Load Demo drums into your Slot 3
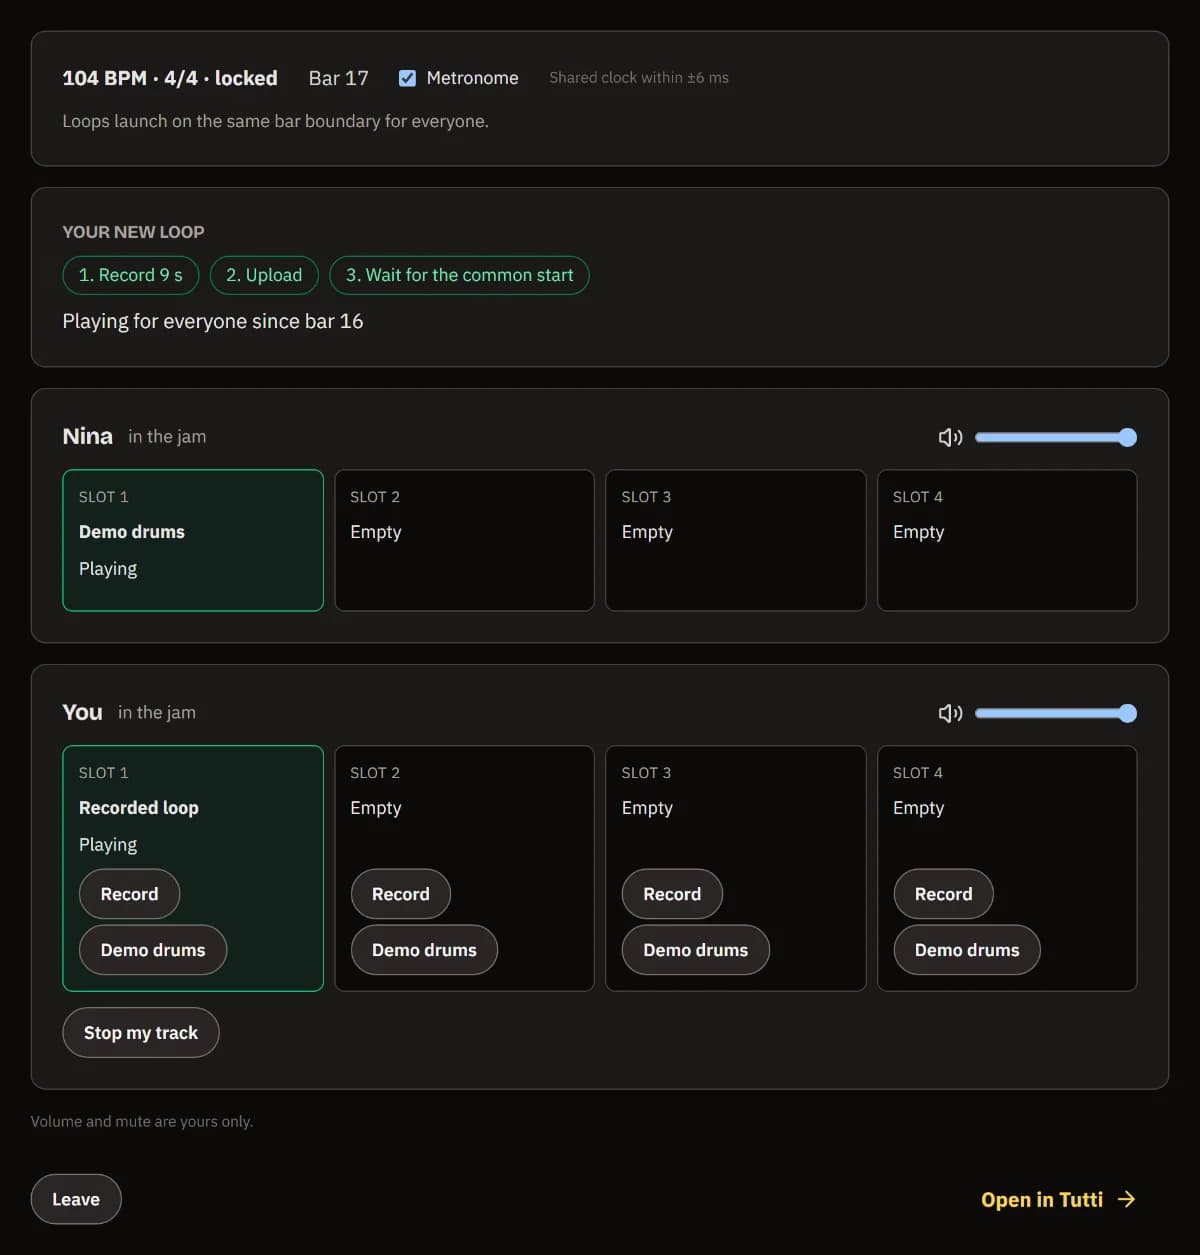1200x1255 pixels. tap(696, 950)
